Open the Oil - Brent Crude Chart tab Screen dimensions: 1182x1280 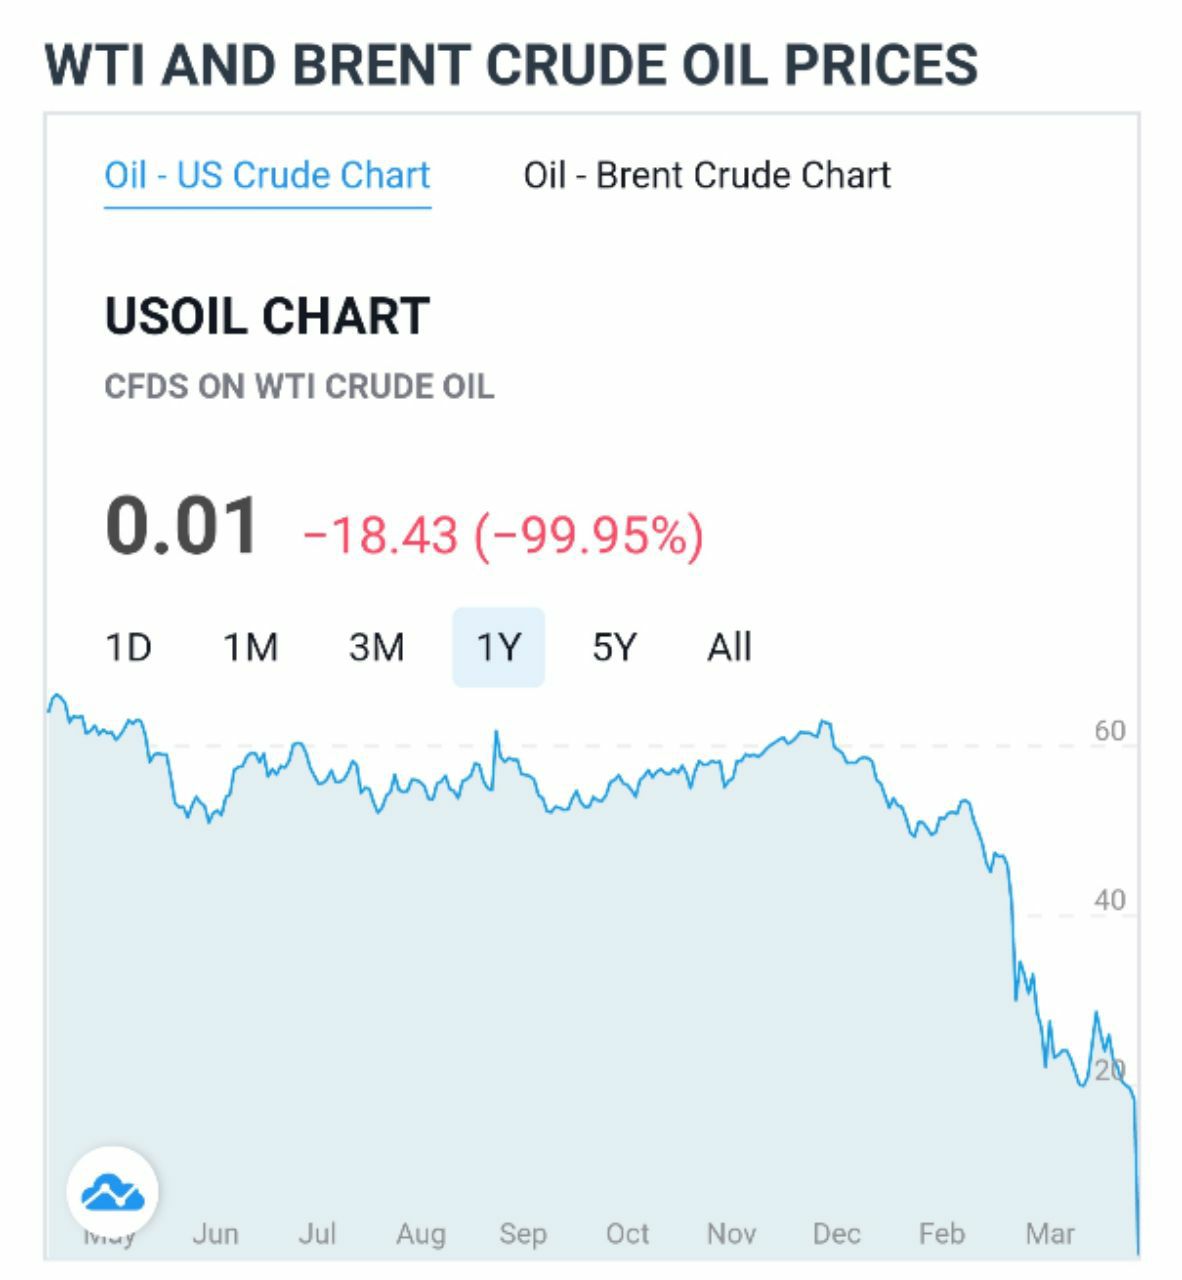point(706,175)
